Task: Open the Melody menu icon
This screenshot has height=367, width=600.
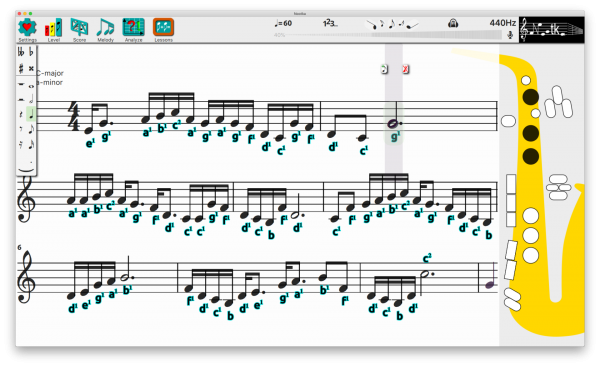Action: coord(105,28)
